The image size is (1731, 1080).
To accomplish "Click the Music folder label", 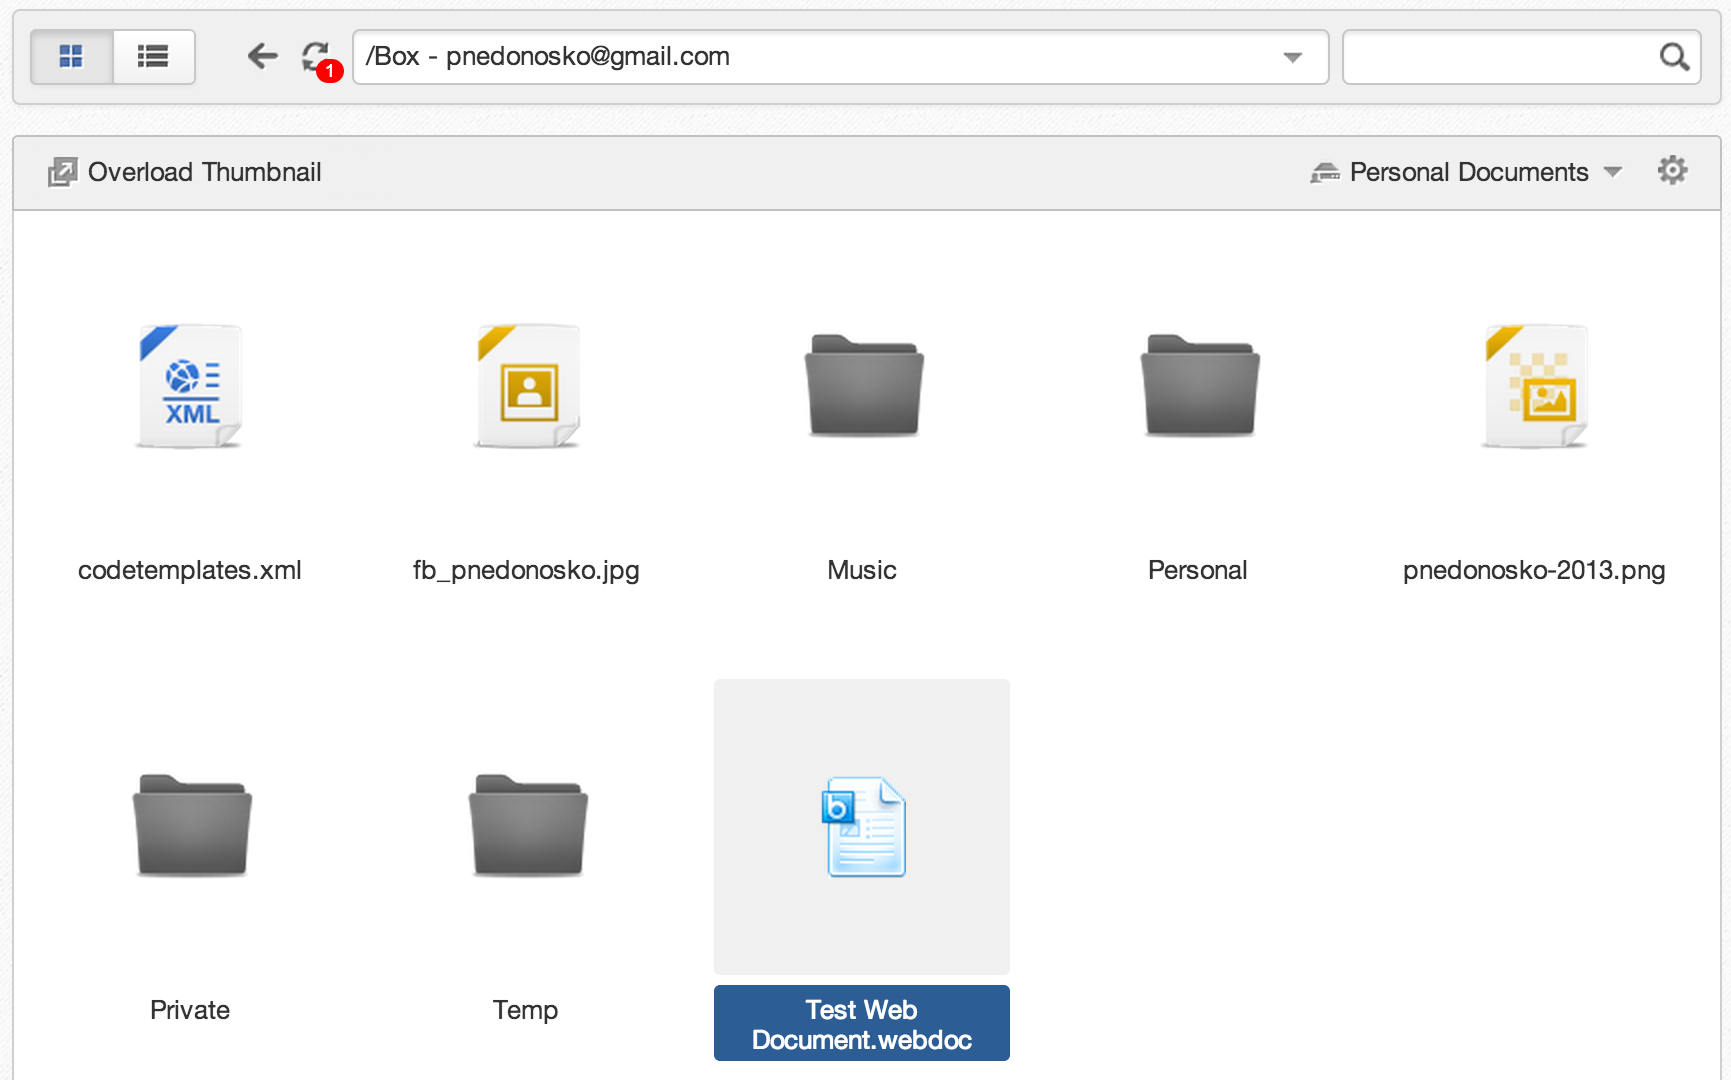I will click(862, 570).
